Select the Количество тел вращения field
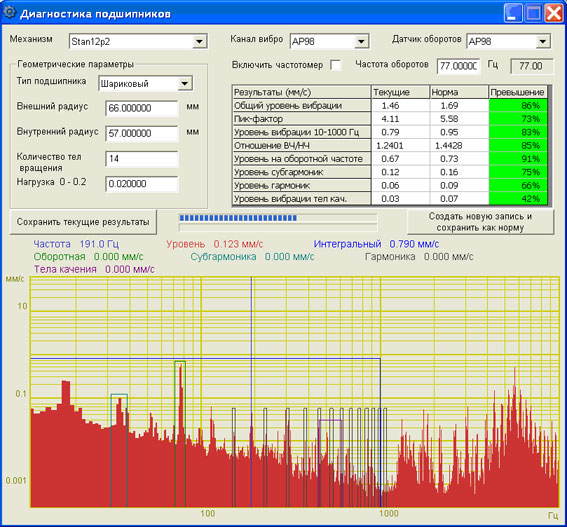Screen dimensions: 567x527 point(142,159)
